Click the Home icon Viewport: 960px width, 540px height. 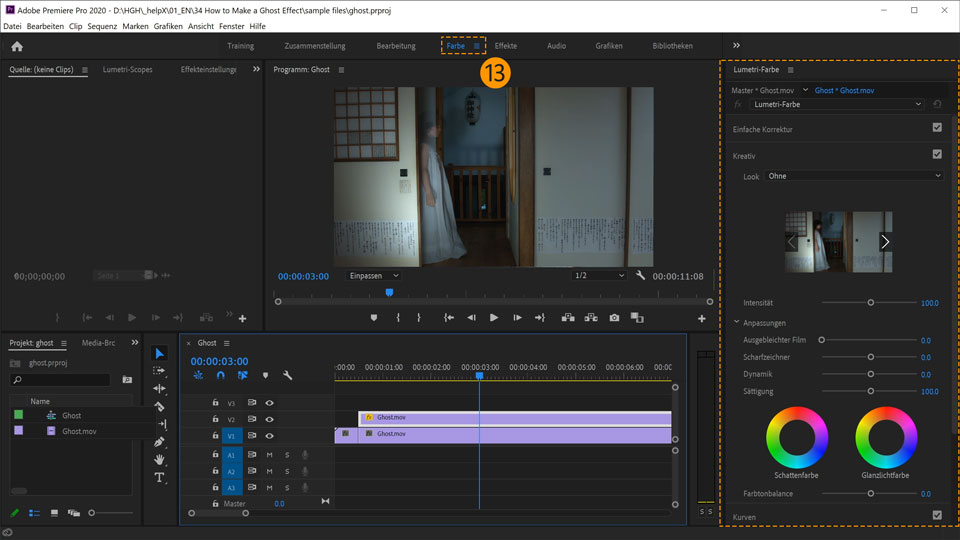coord(17,46)
